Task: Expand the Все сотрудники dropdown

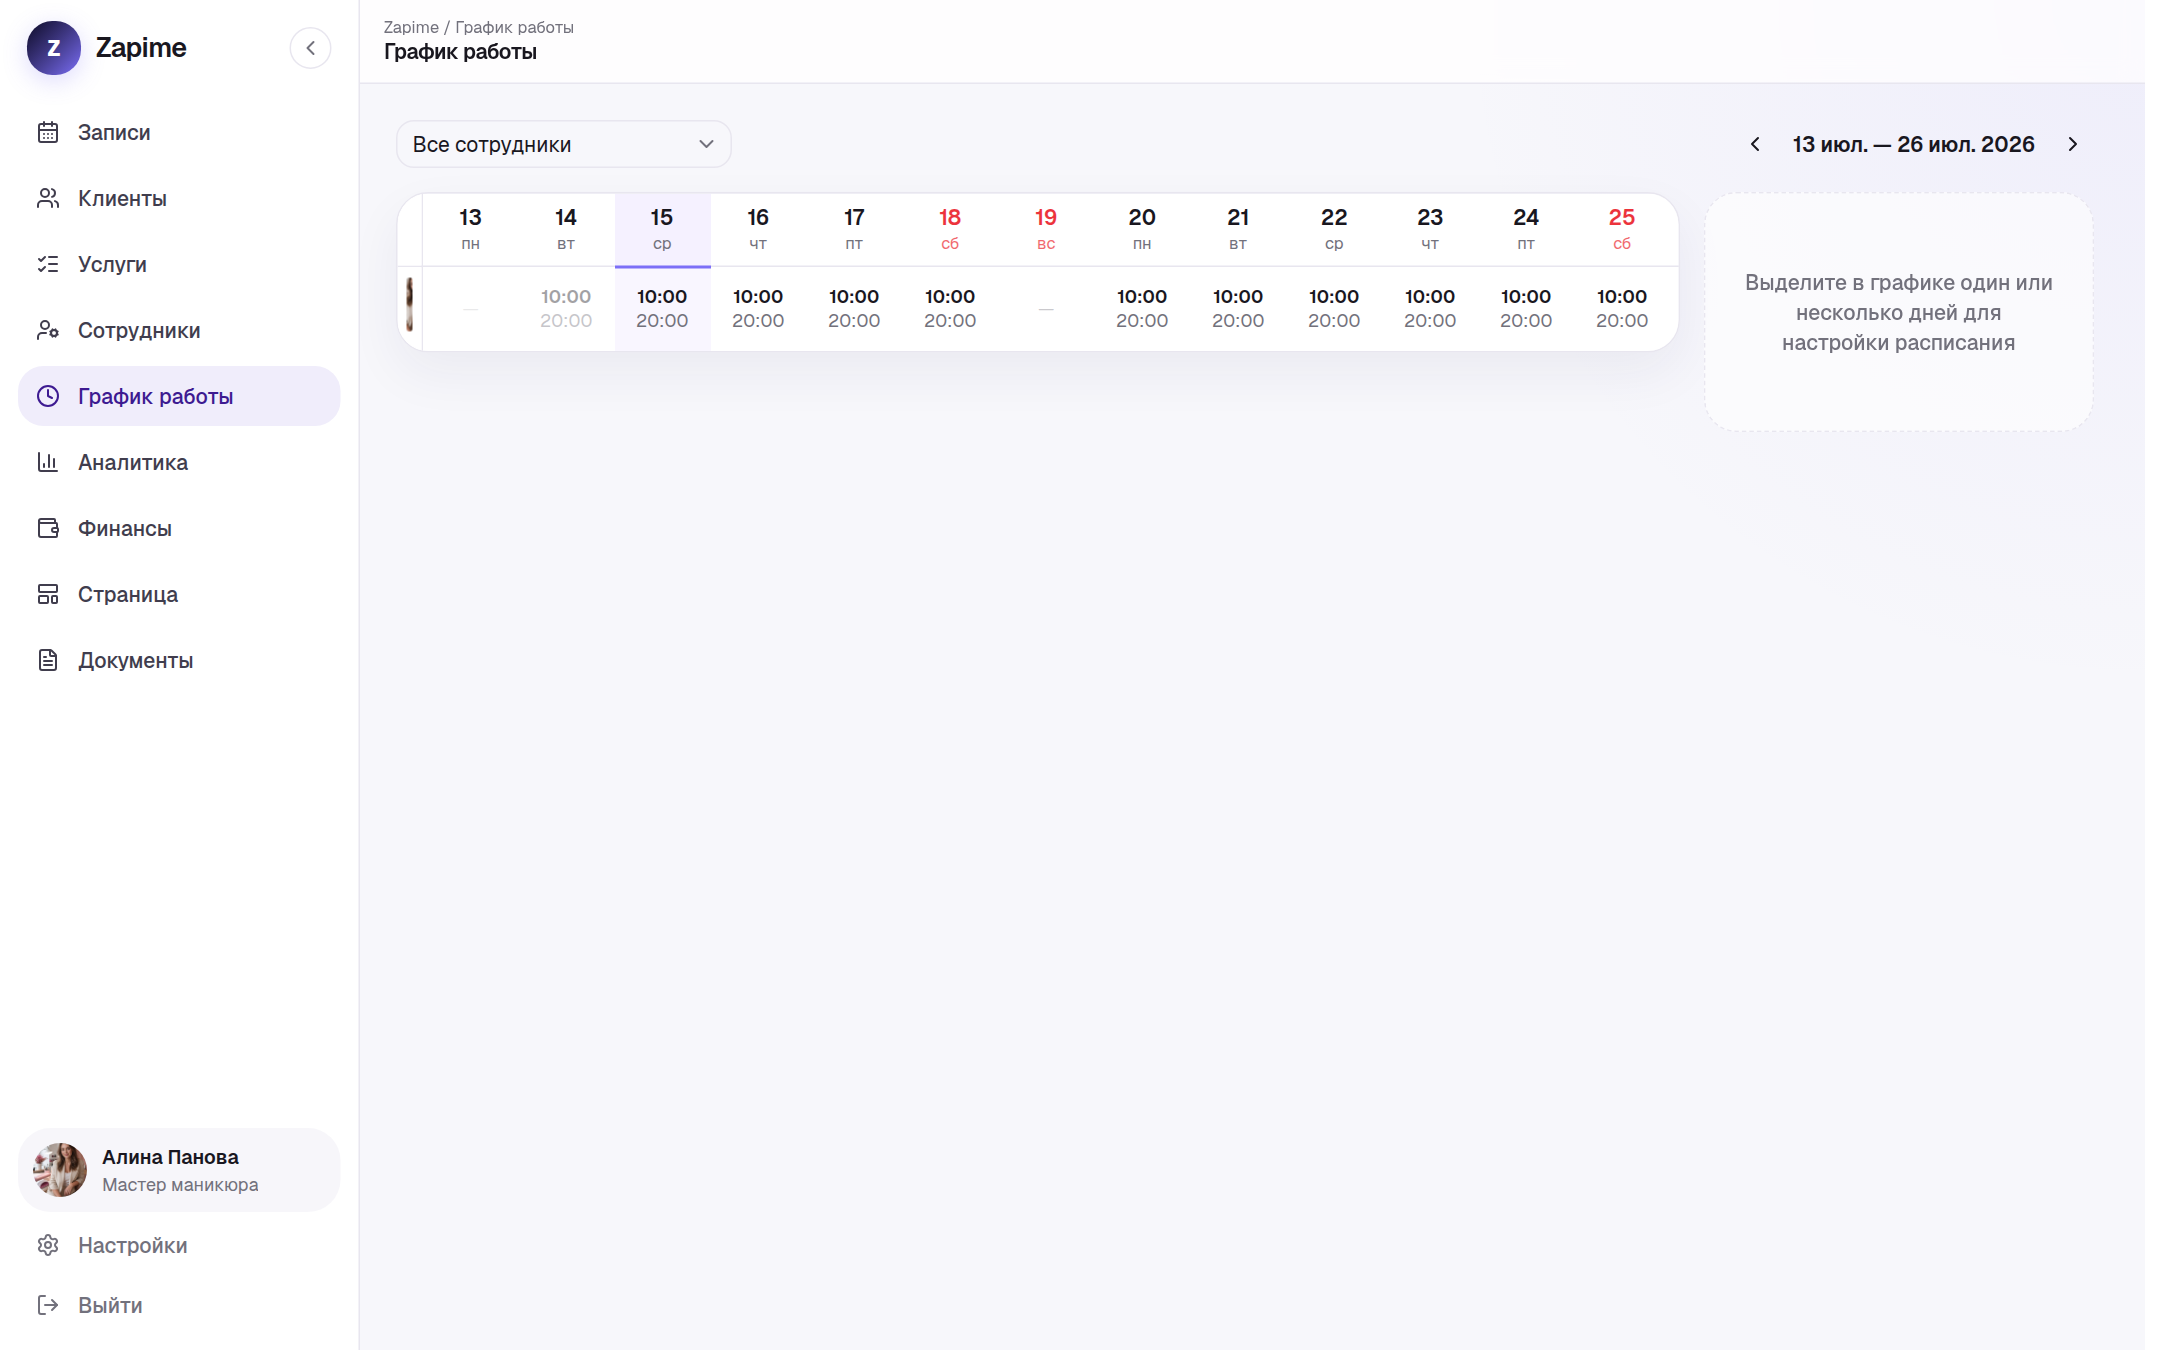Action: pyautogui.click(x=564, y=144)
